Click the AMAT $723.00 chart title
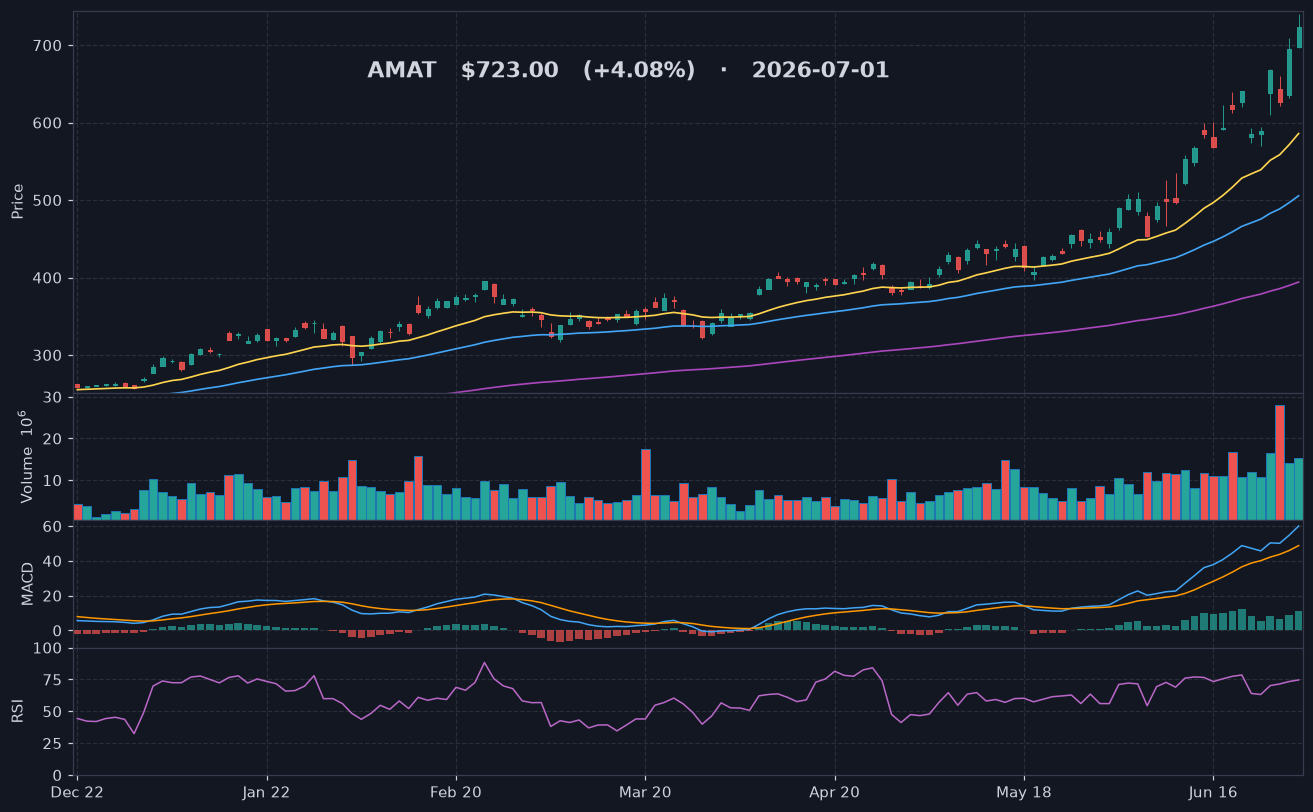The width and height of the screenshot is (1313, 812). 628,71
